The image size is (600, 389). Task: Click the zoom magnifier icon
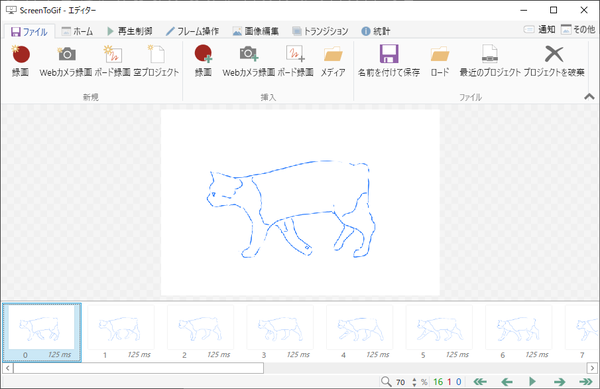(x=386, y=381)
